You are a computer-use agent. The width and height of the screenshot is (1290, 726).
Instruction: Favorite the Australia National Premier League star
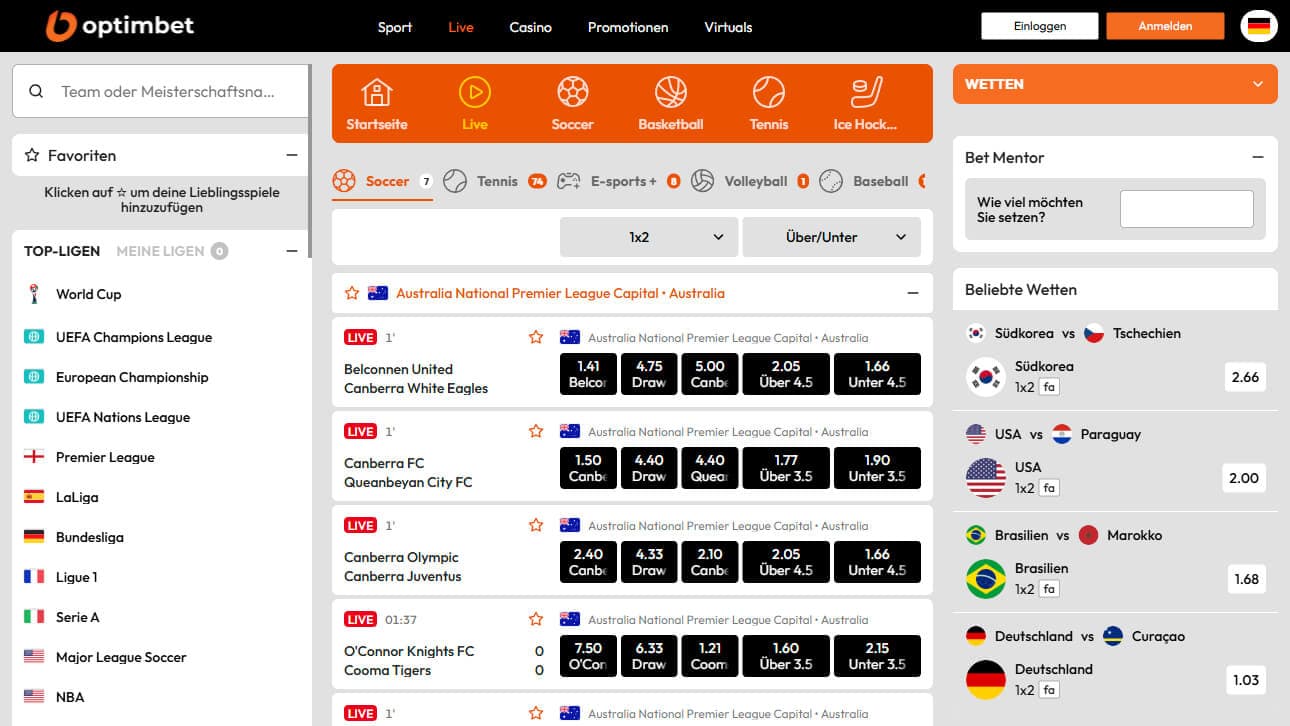[352, 293]
